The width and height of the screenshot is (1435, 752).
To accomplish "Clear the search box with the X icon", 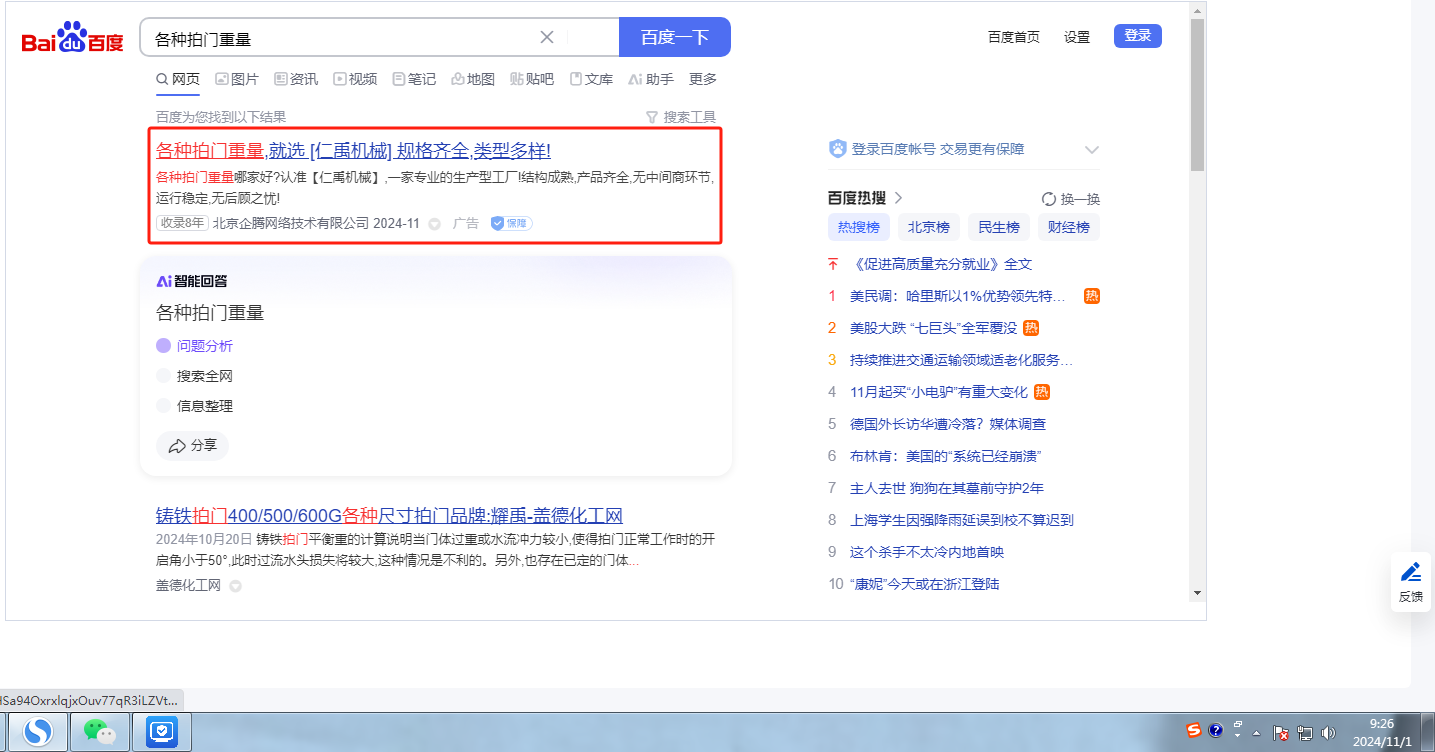I will [x=547, y=38].
